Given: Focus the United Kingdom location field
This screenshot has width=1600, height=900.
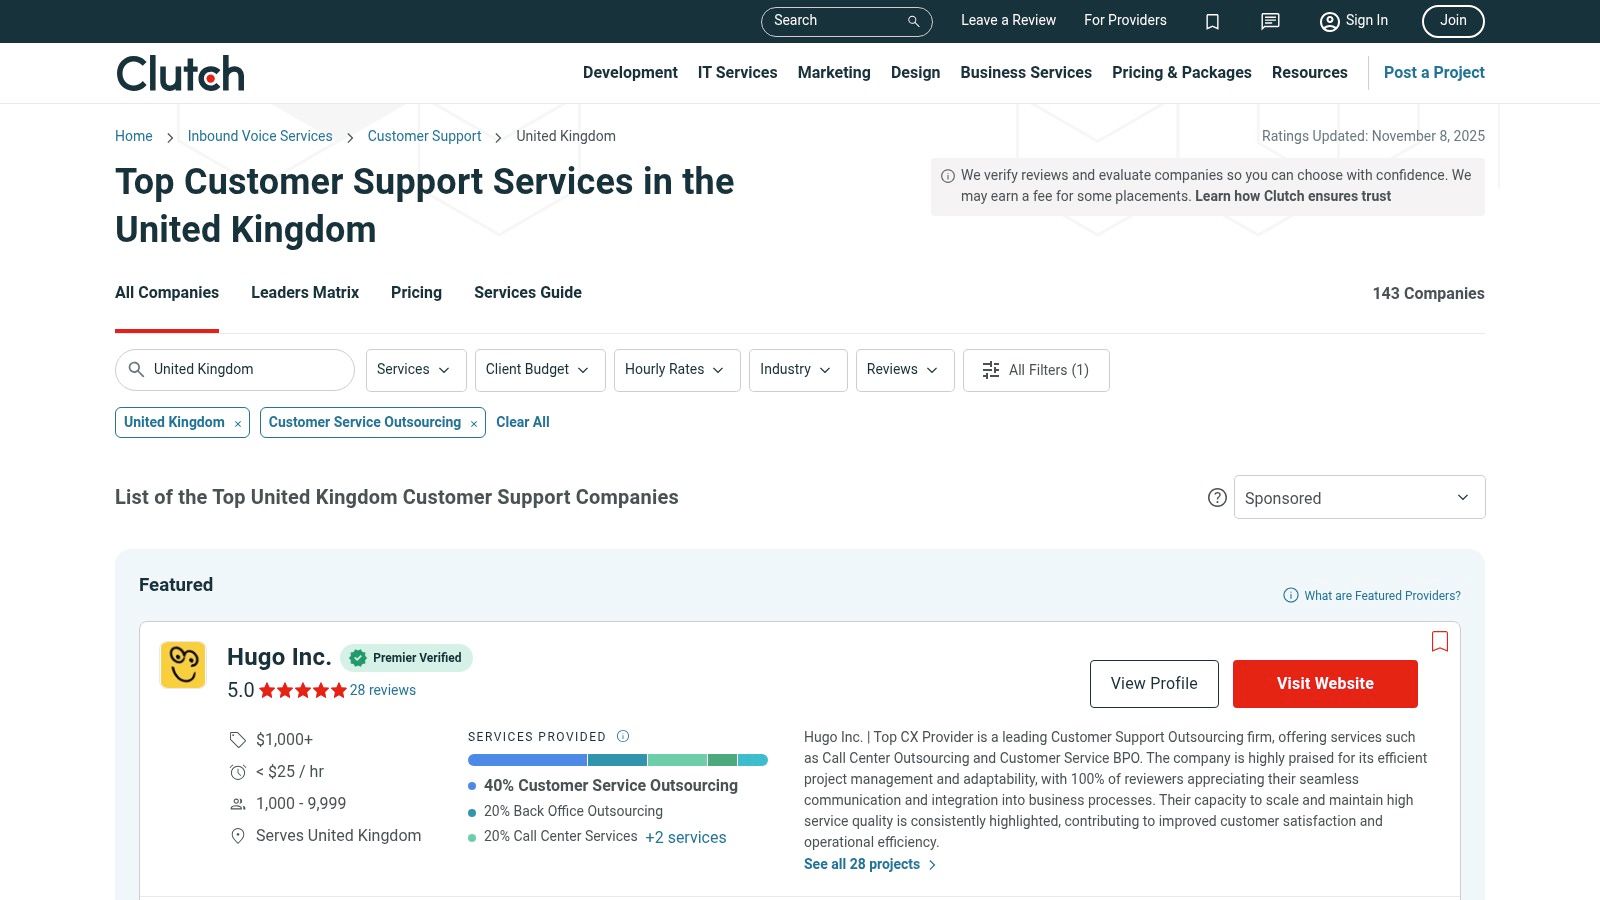Looking at the screenshot, I should click(x=235, y=370).
